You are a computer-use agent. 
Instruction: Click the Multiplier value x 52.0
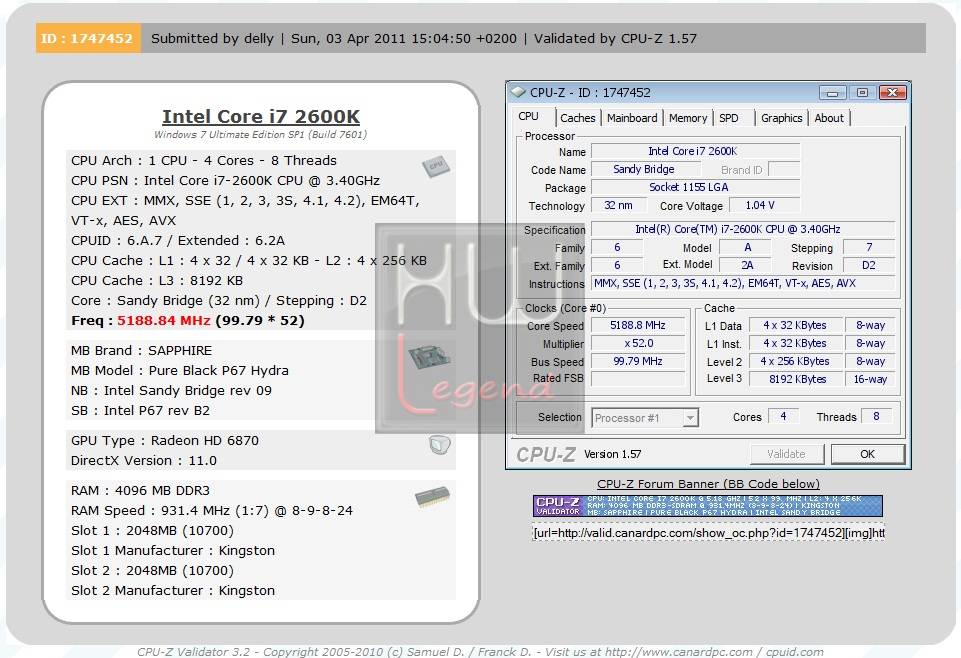[638, 343]
